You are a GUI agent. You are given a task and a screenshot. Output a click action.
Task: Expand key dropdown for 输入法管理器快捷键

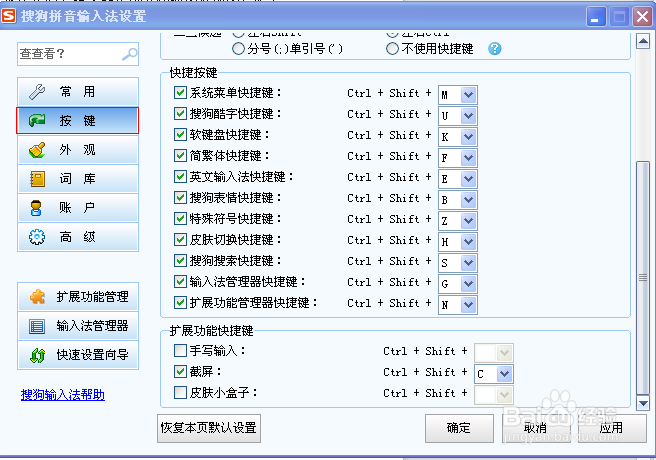point(469,284)
